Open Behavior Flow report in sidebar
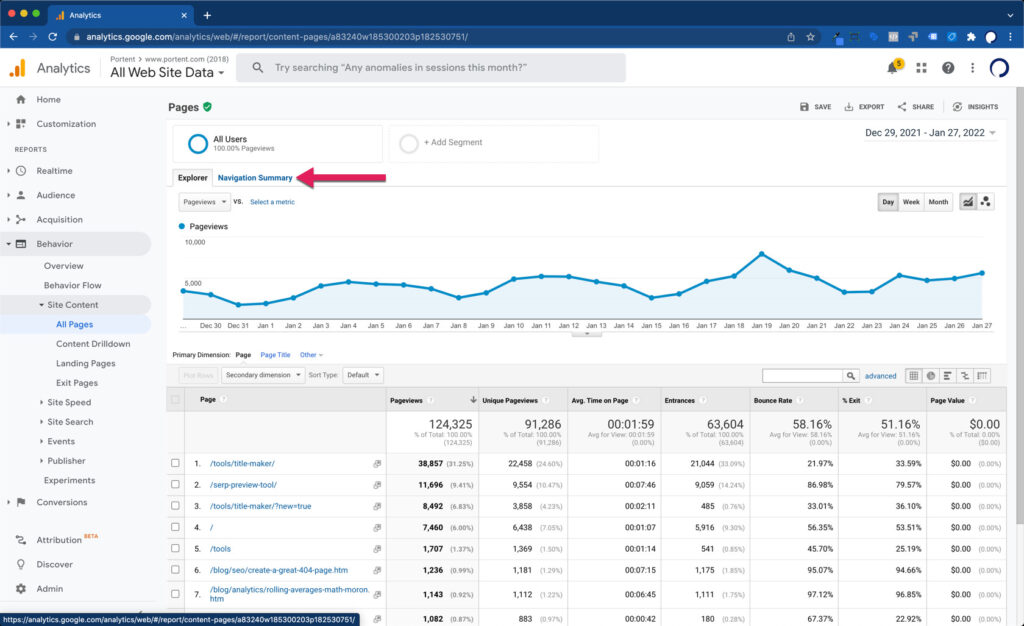The height and width of the screenshot is (626, 1024). [x=72, y=285]
